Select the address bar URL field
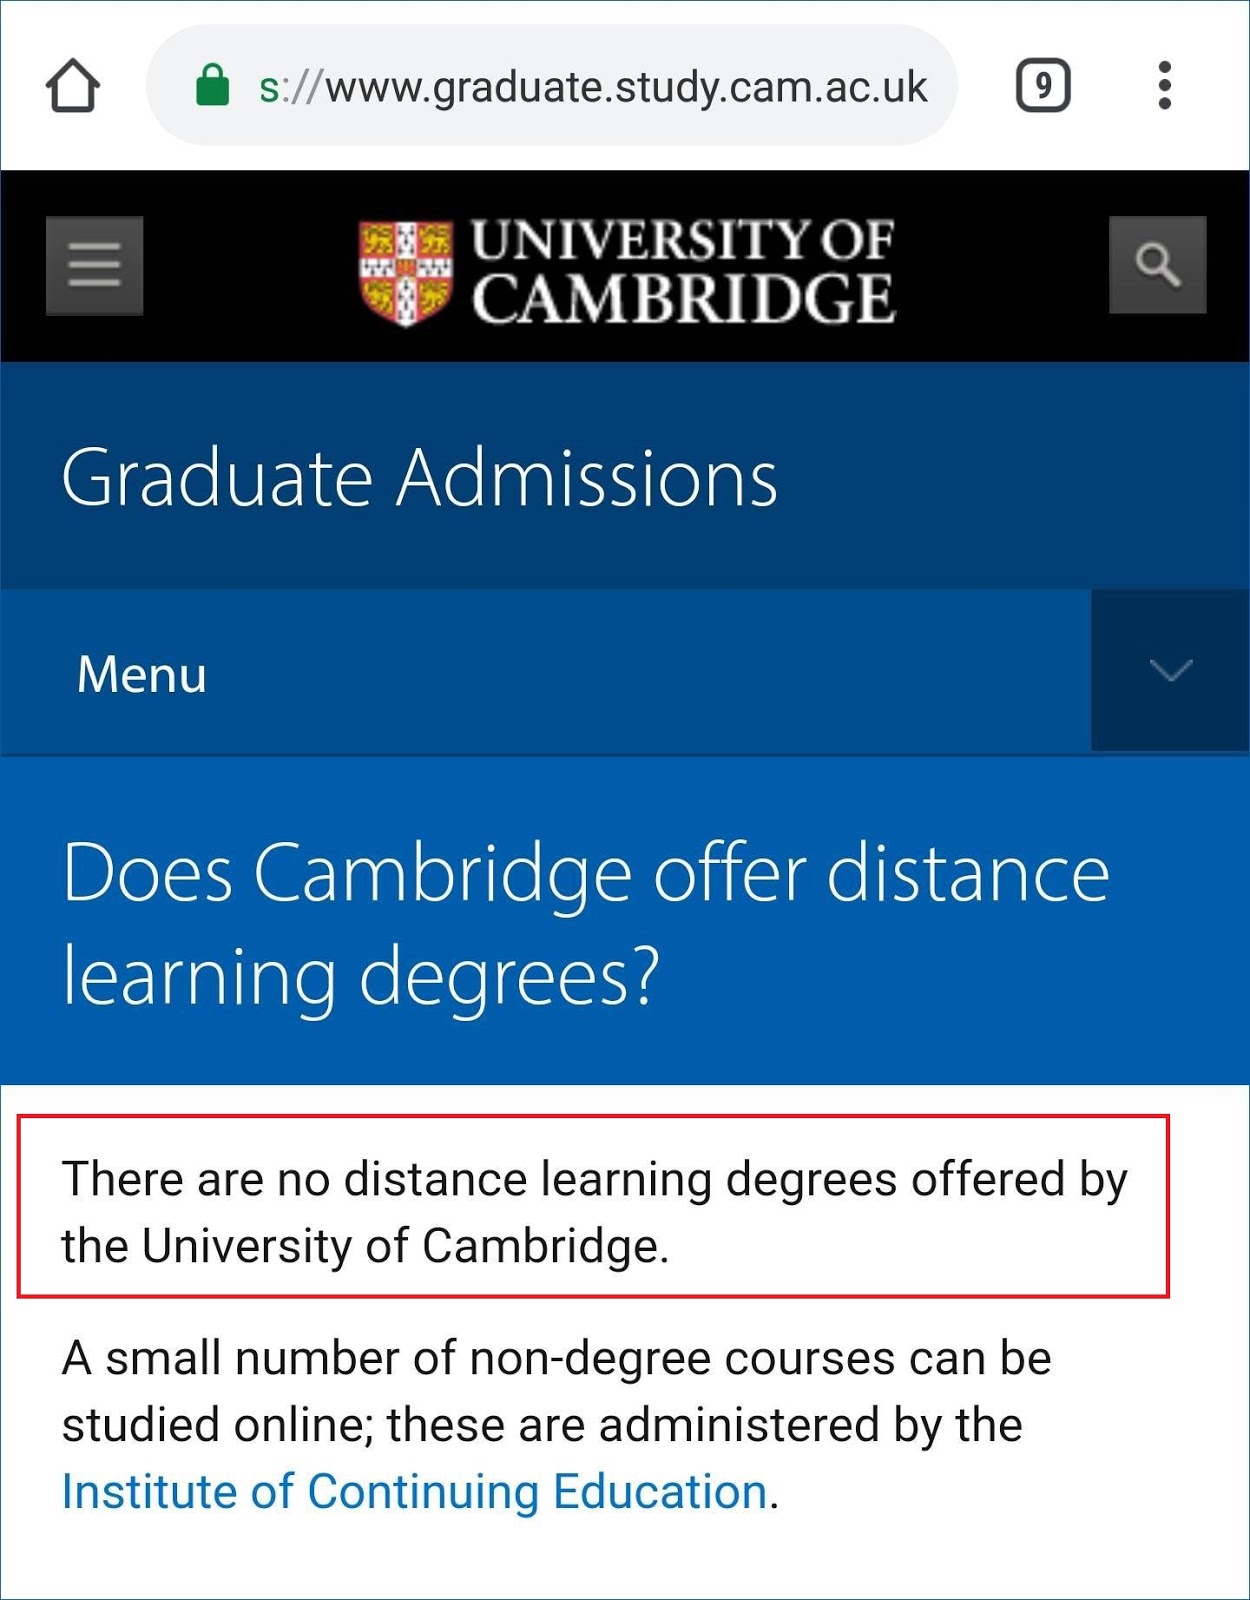Screen dimensions: 1250x1600 coord(552,86)
